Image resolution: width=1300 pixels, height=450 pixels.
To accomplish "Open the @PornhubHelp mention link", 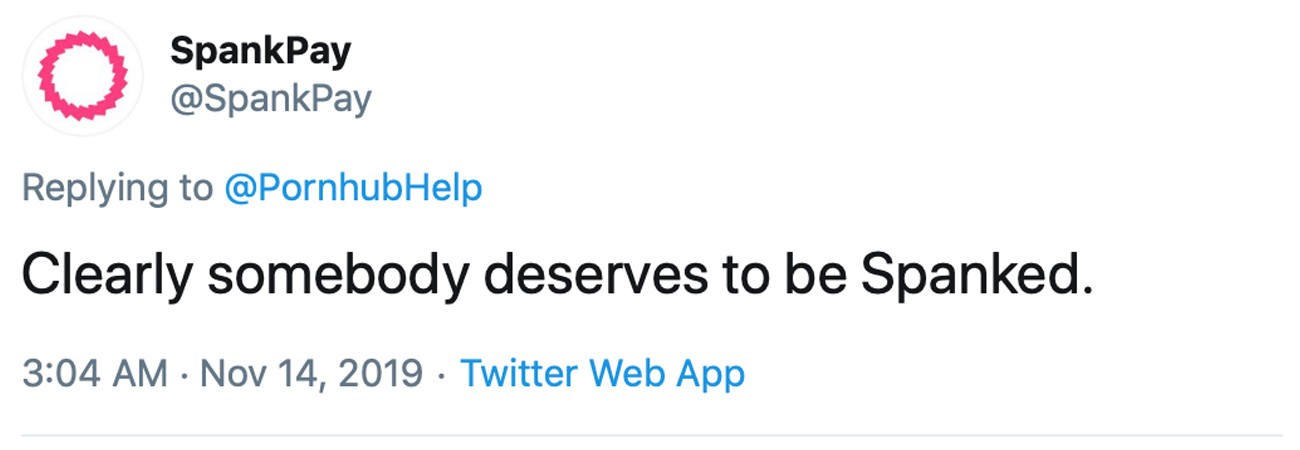I will click(x=352, y=188).
